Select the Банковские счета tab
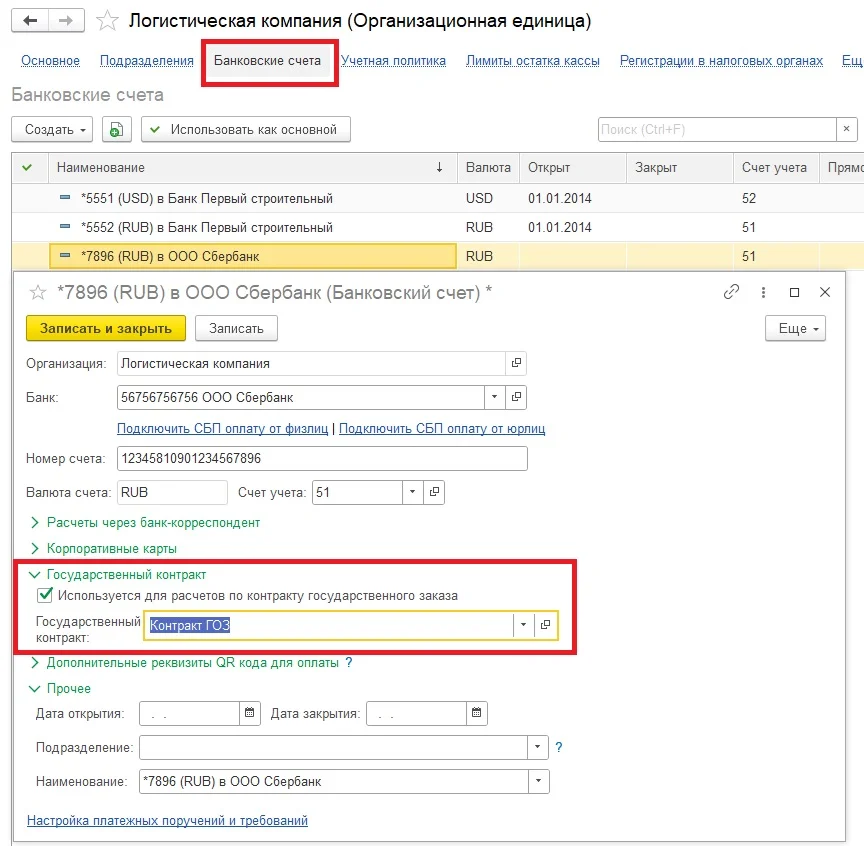The height and width of the screenshot is (846, 864). 267,61
